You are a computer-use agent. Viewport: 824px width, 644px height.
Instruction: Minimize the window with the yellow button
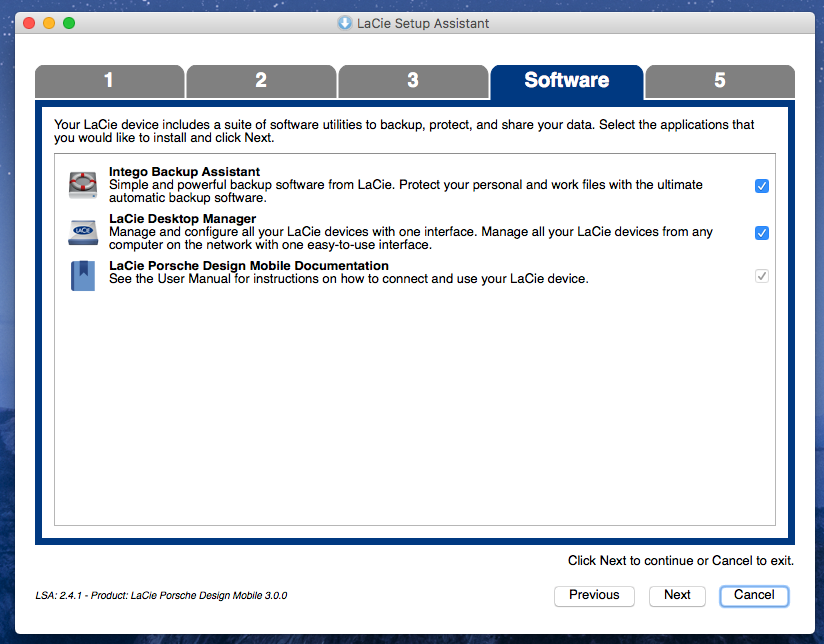click(x=49, y=23)
